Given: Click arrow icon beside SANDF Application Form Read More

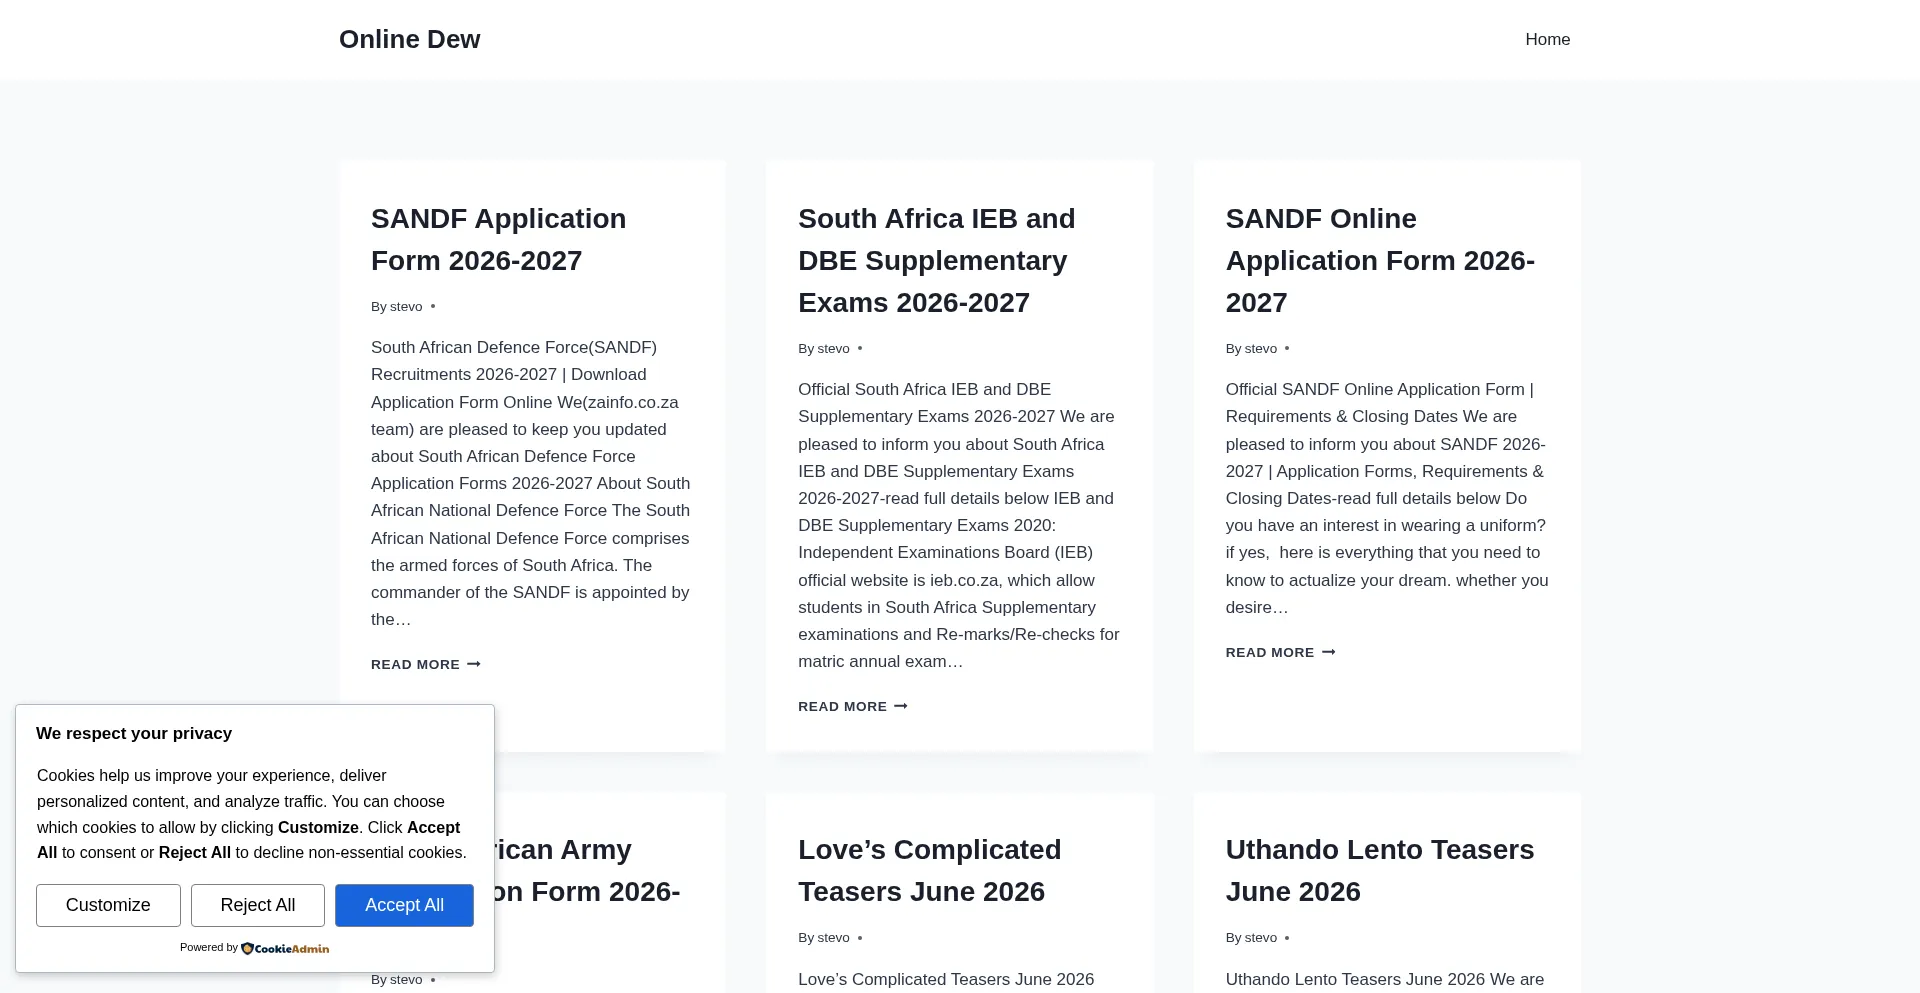Looking at the screenshot, I should (x=474, y=664).
